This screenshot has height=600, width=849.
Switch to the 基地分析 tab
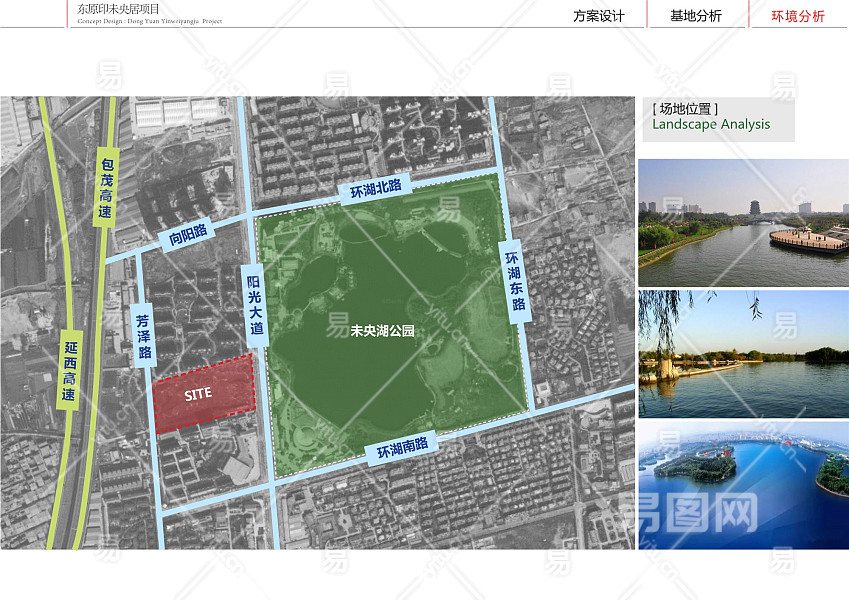[695, 16]
